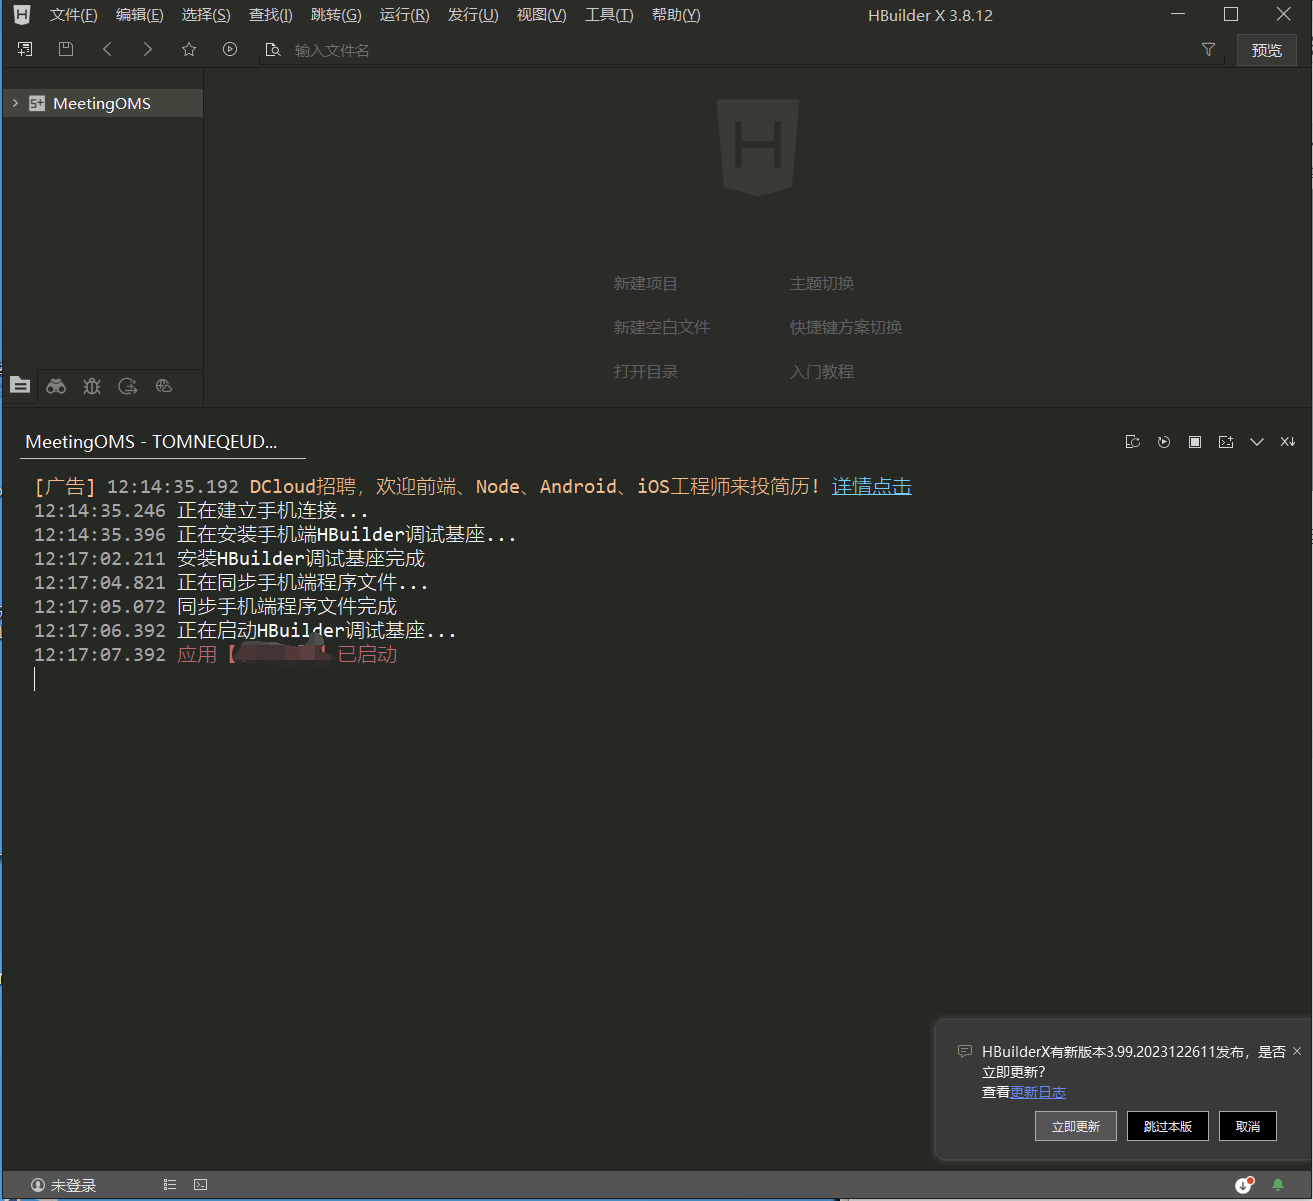This screenshot has width=1313, height=1201.
Task: Click the notification bell in status bar
Action: (x=1277, y=1185)
